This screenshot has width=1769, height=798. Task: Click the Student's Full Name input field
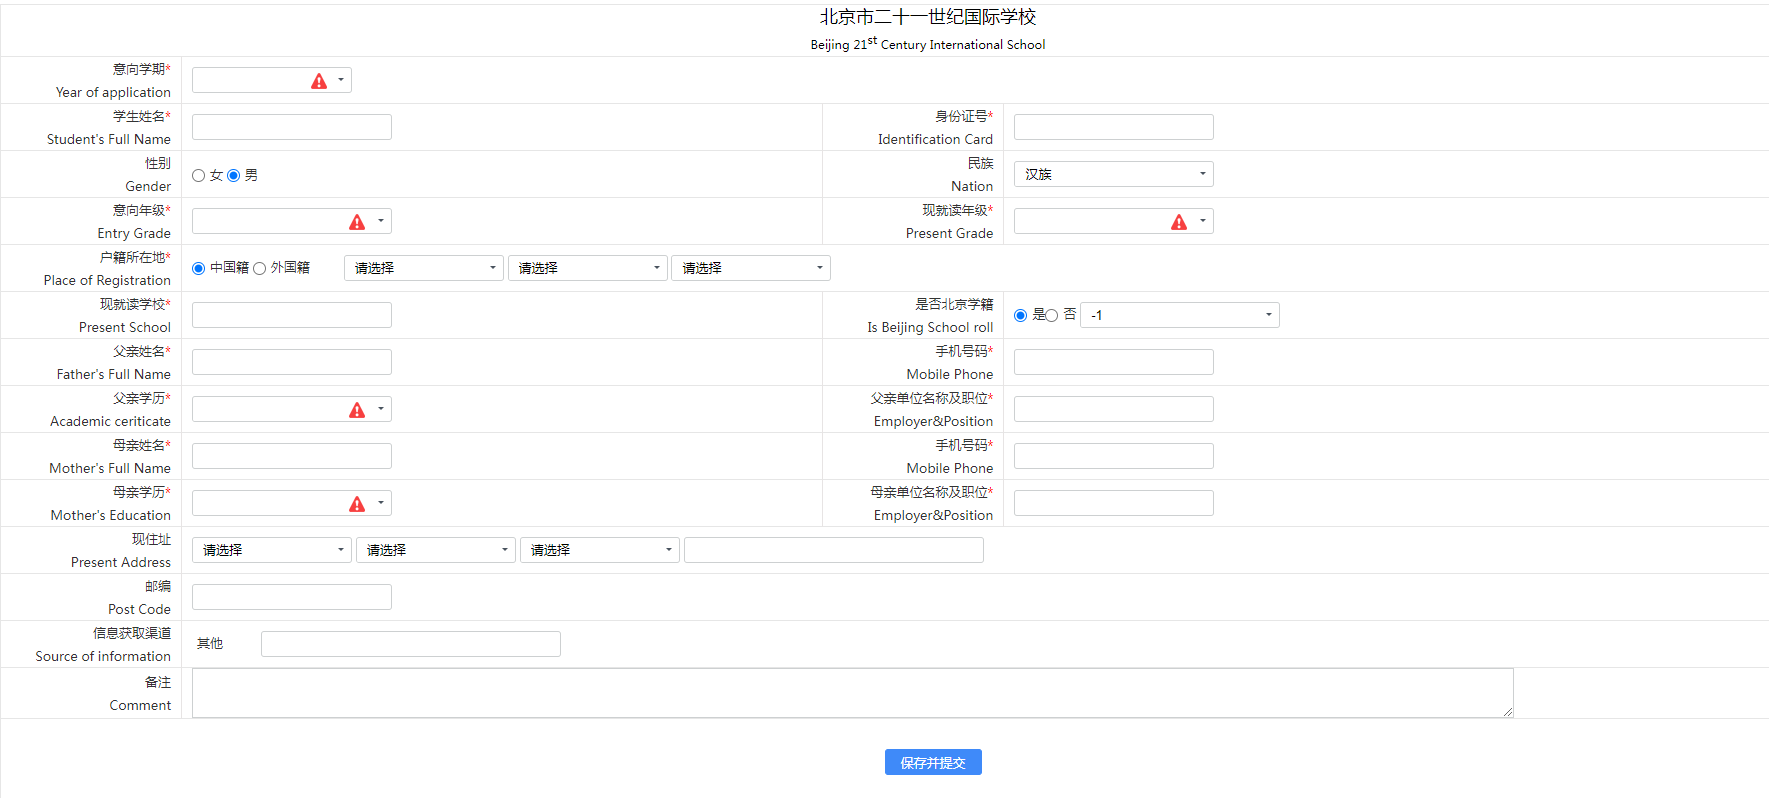(x=291, y=127)
